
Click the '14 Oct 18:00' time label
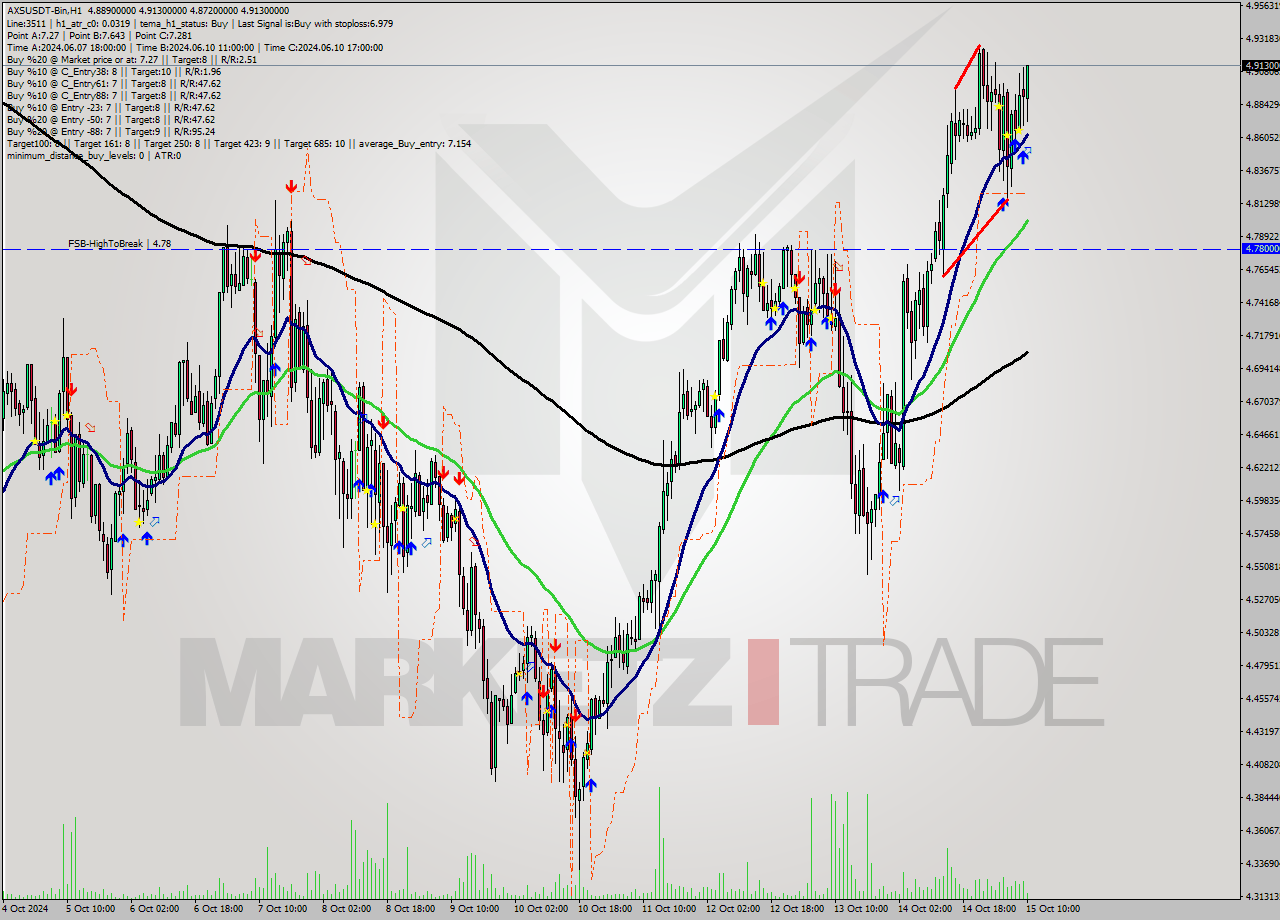988,909
